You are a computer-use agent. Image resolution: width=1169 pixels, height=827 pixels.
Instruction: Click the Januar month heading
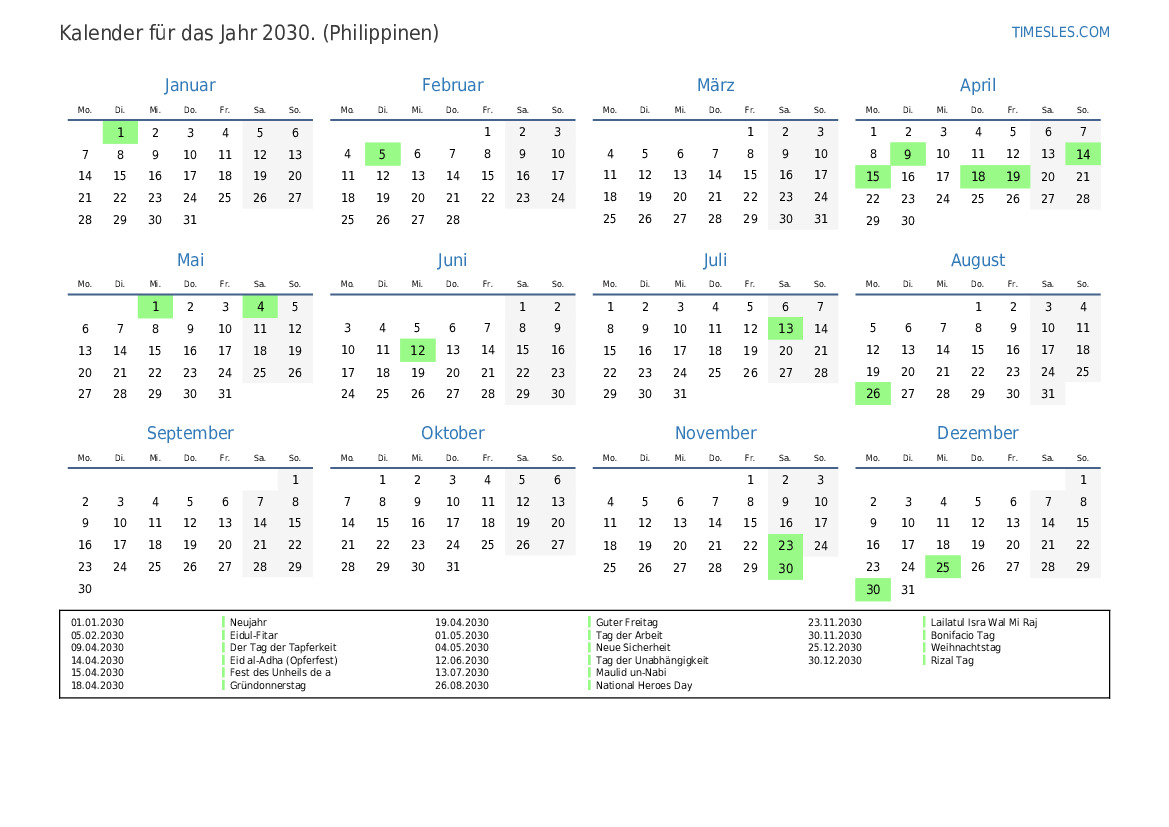pos(190,86)
